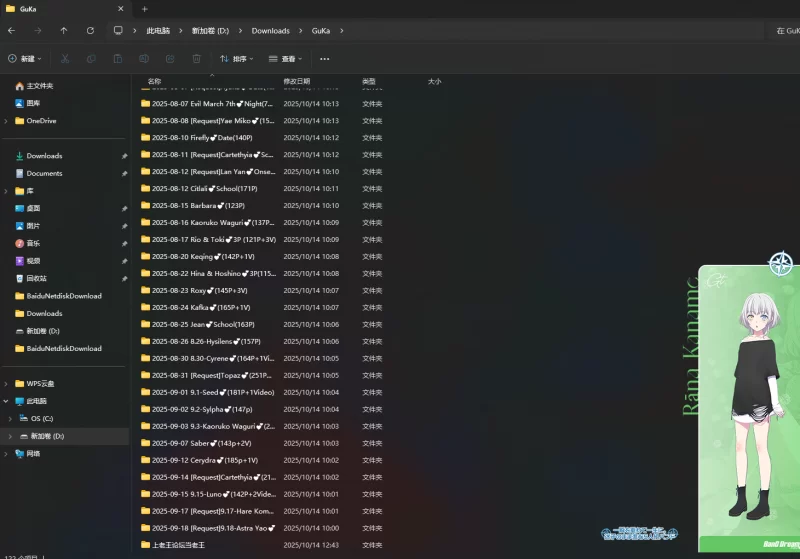The width and height of the screenshot is (800, 559).
Task: Open the 查看 (View) dropdown menu
Action: click(x=285, y=59)
